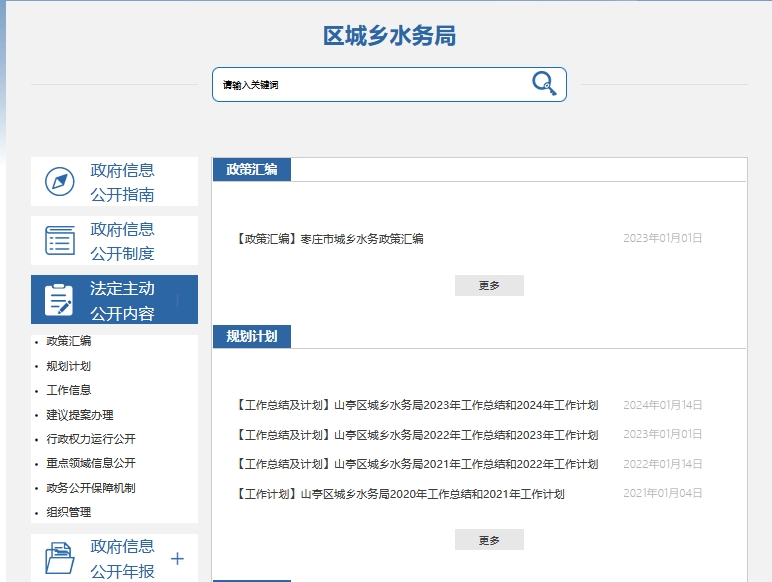This screenshot has width=772, height=582.
Task: Select 工作信息 in the sidebar submenu
Action: click(68, 390)
